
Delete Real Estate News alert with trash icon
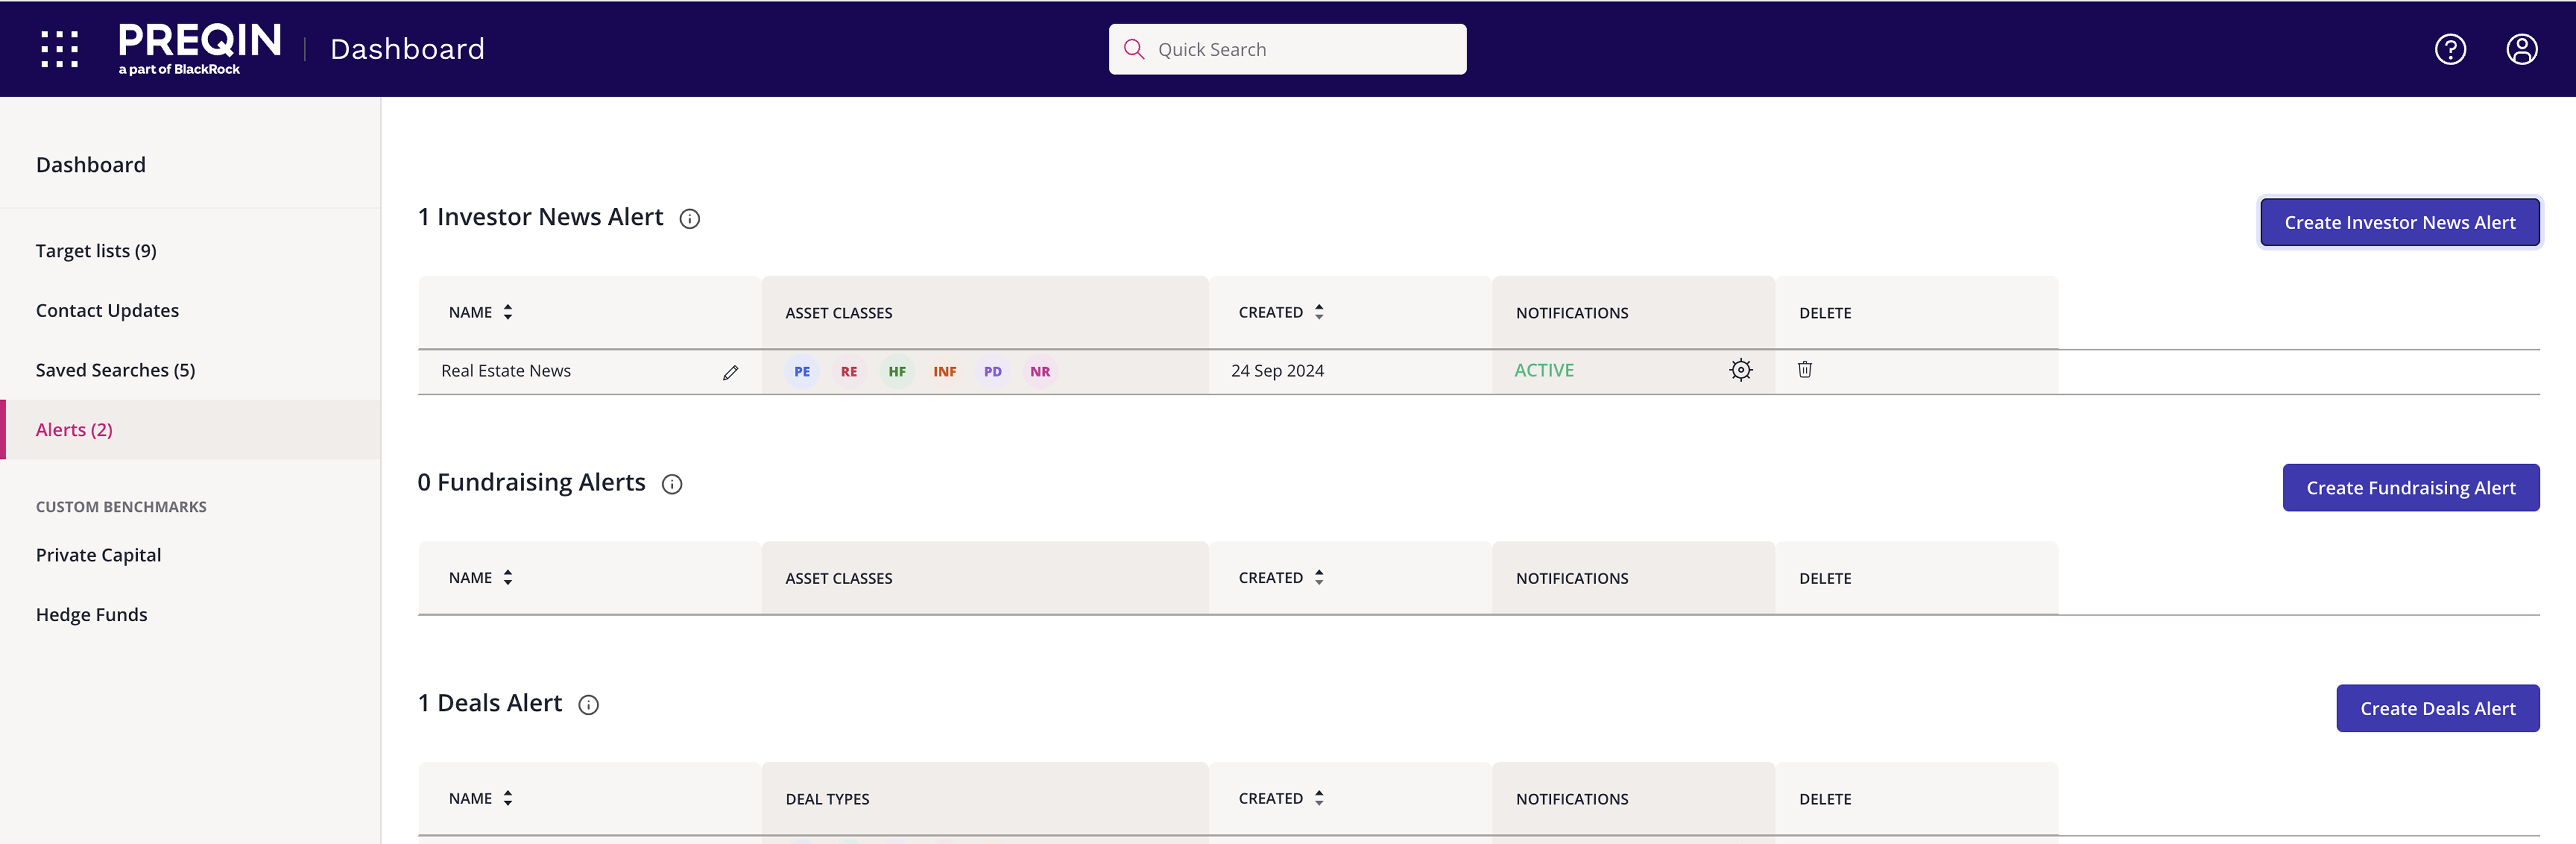pos(1804,370)
